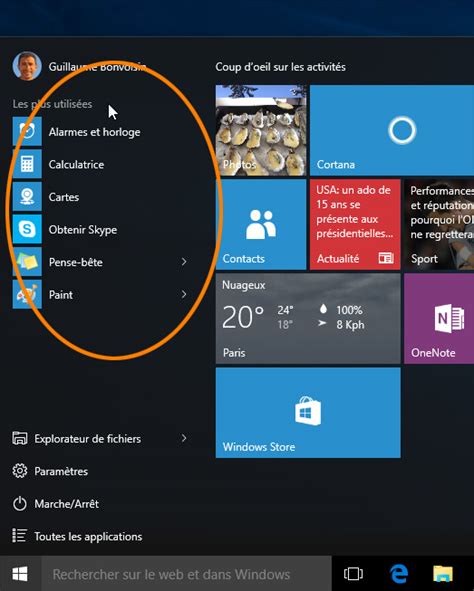Viewport: 474px width, 591px height.
Task: Open the Actualité news tile
Action: (355, 224)
